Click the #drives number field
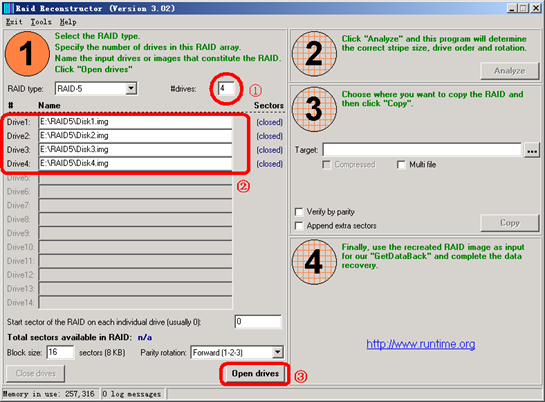 (x=226, y=88)
